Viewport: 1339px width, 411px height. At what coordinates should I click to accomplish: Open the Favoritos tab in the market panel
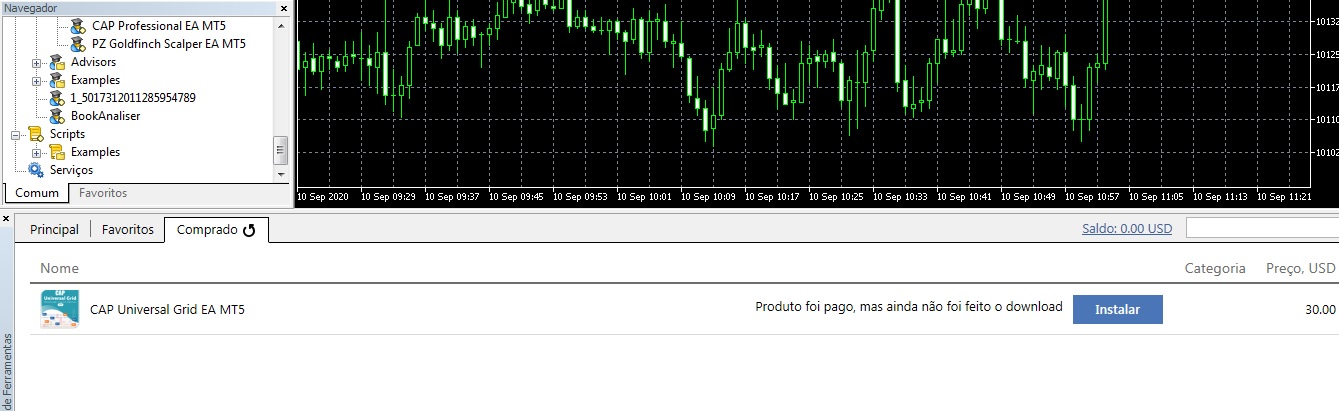pyautogui.click(x=128, y=230)
